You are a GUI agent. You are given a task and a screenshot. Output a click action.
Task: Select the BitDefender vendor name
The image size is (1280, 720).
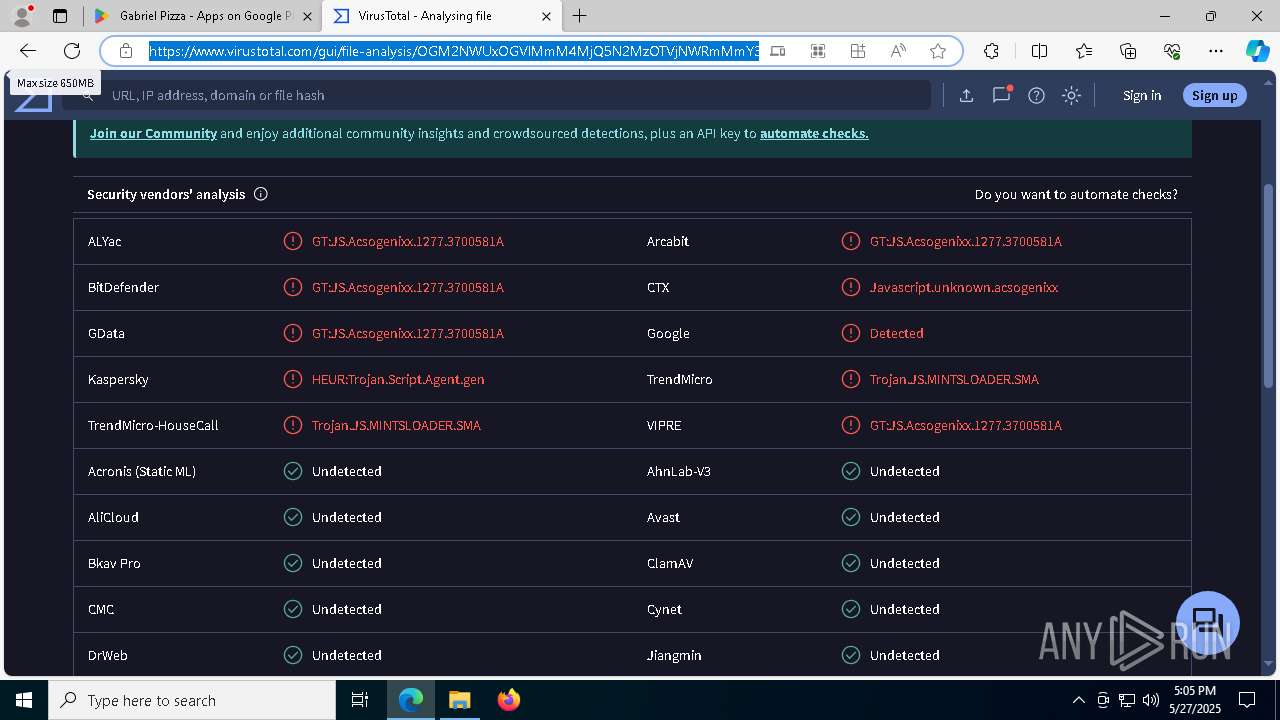[x=123, y=287]
